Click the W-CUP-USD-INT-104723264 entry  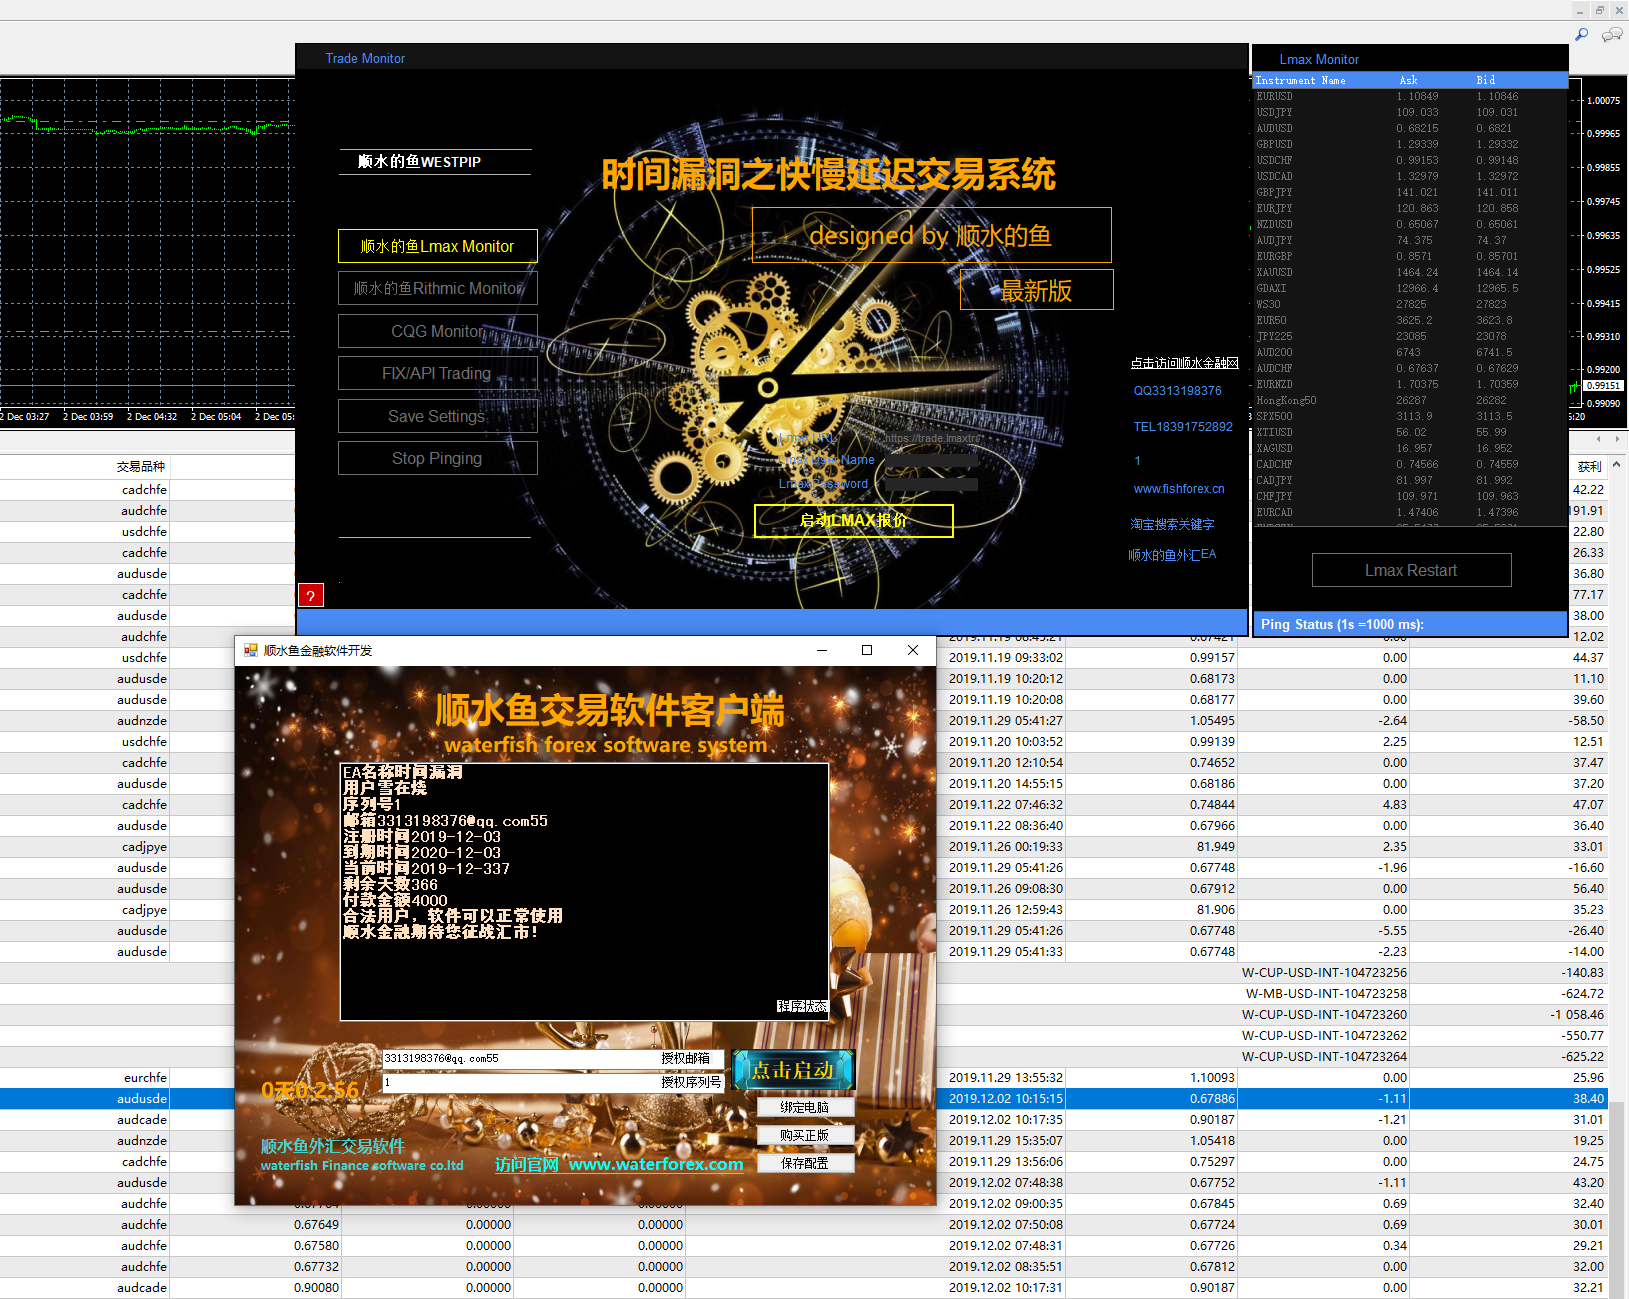[1324, 1056]
